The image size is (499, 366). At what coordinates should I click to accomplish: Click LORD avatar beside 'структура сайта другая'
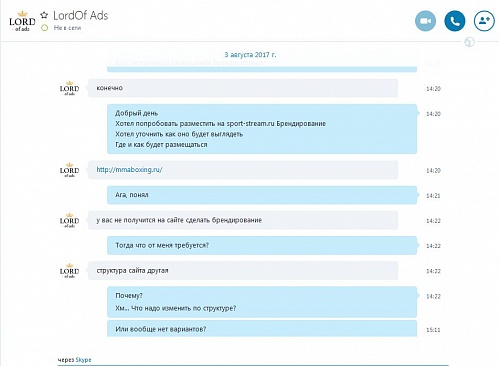coord(69,271)
